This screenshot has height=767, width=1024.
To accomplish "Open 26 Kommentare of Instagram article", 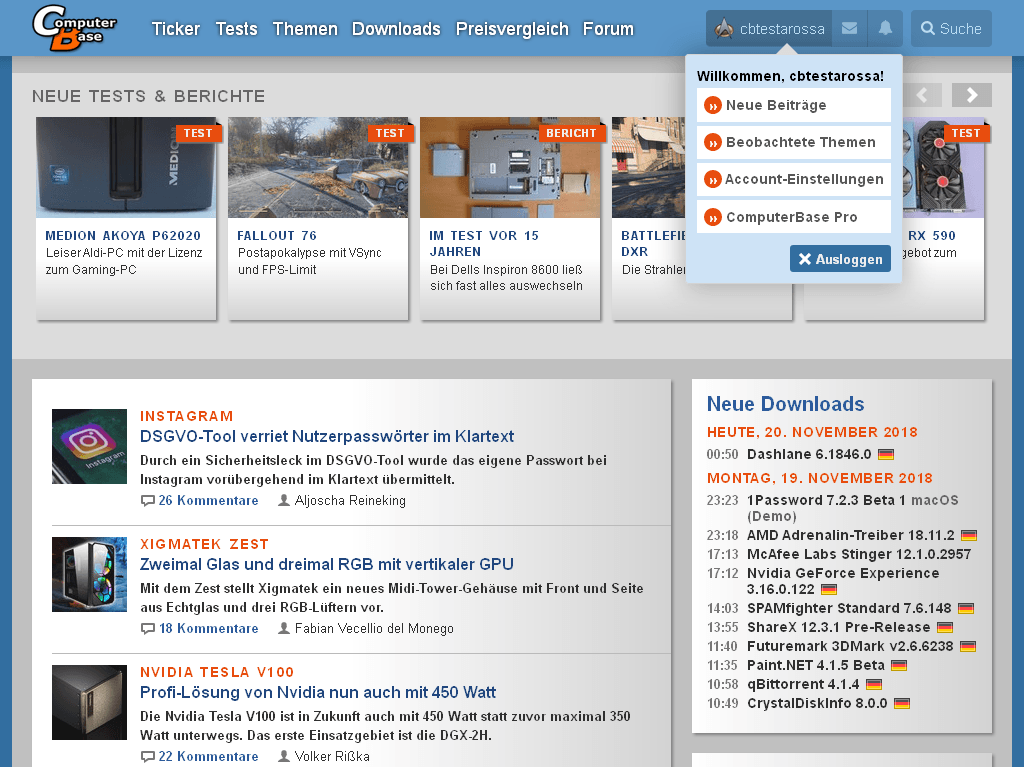I will point(208,501).
